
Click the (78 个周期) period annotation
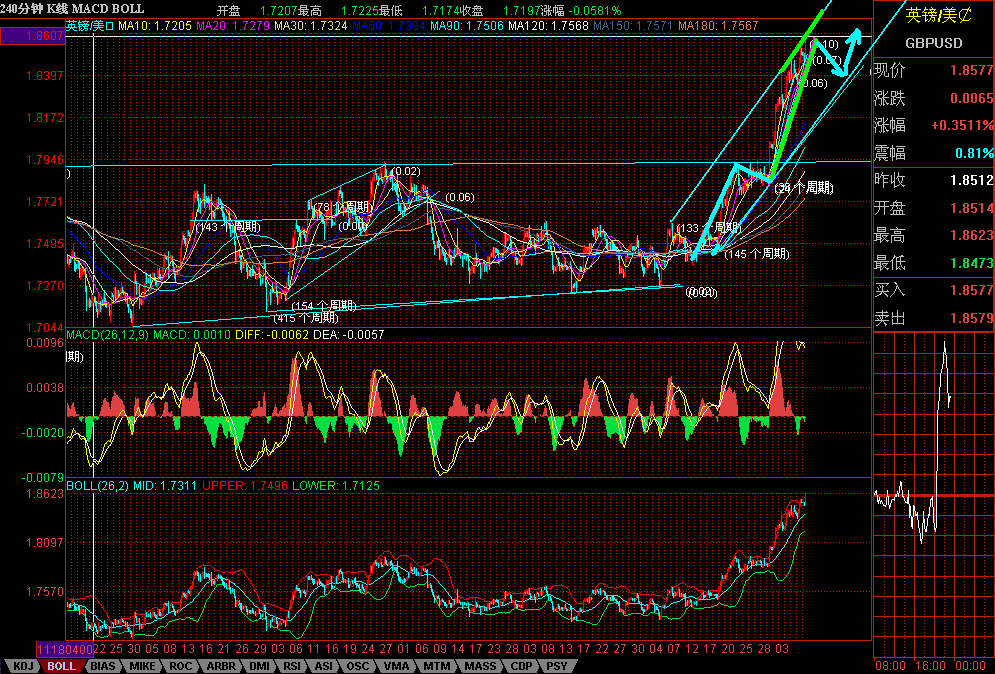click(342, 207)
